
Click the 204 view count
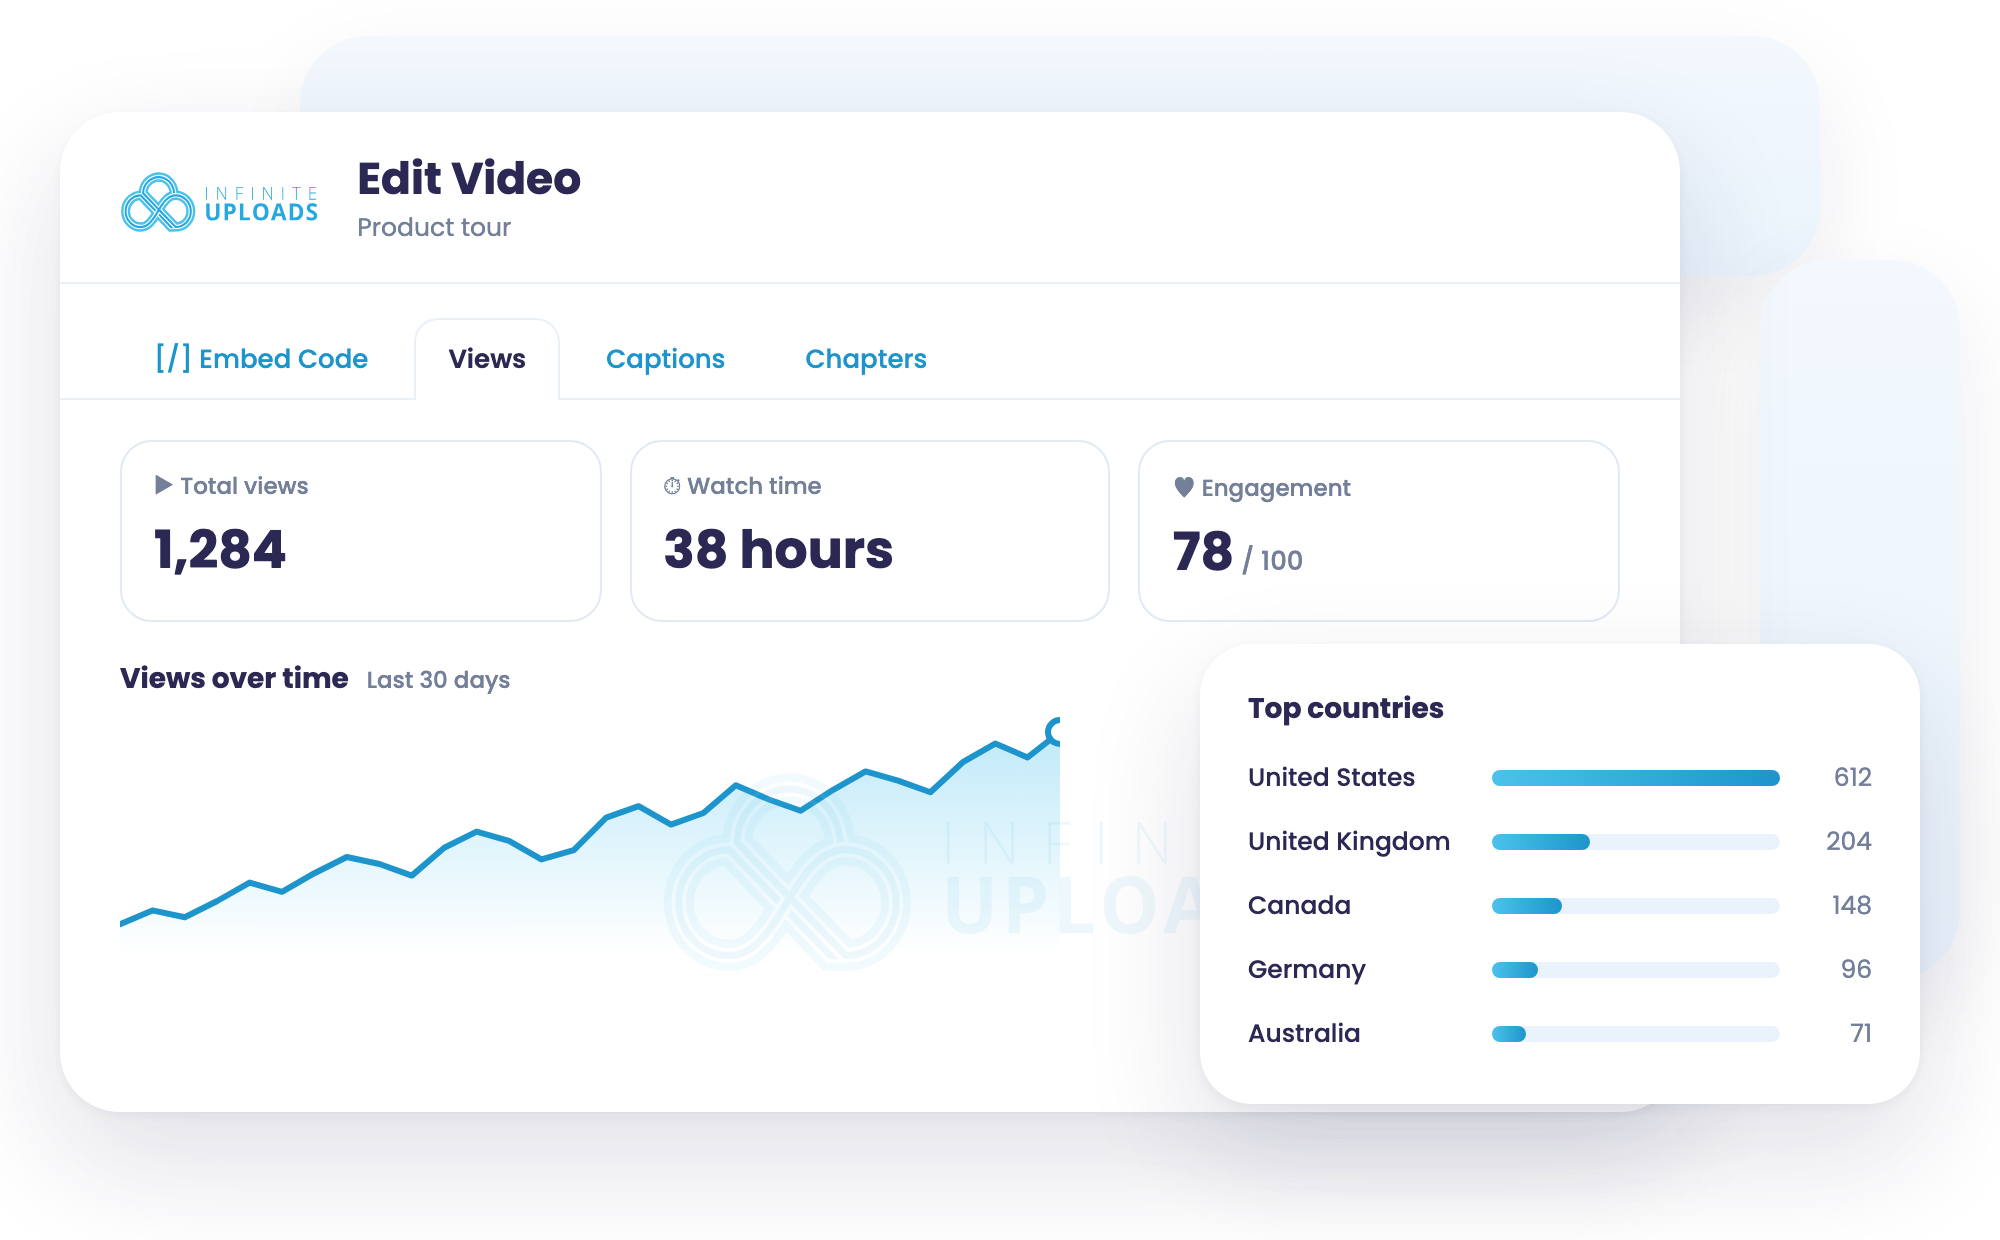coord(1848,841)
